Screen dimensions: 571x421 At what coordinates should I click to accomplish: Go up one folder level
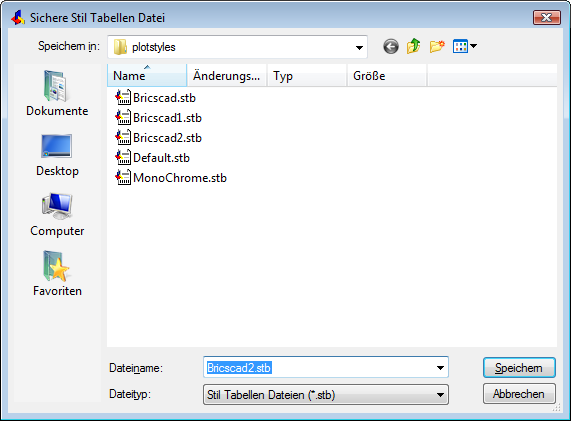pyautogui.click(x=414, y=47)
